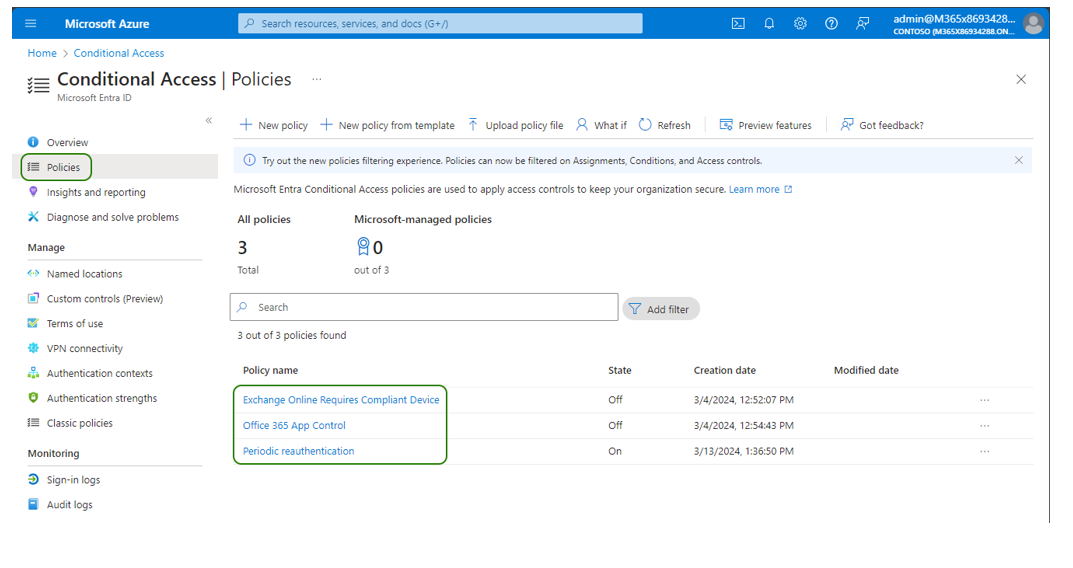Click the info icon in the banner

tap(250, 160)
